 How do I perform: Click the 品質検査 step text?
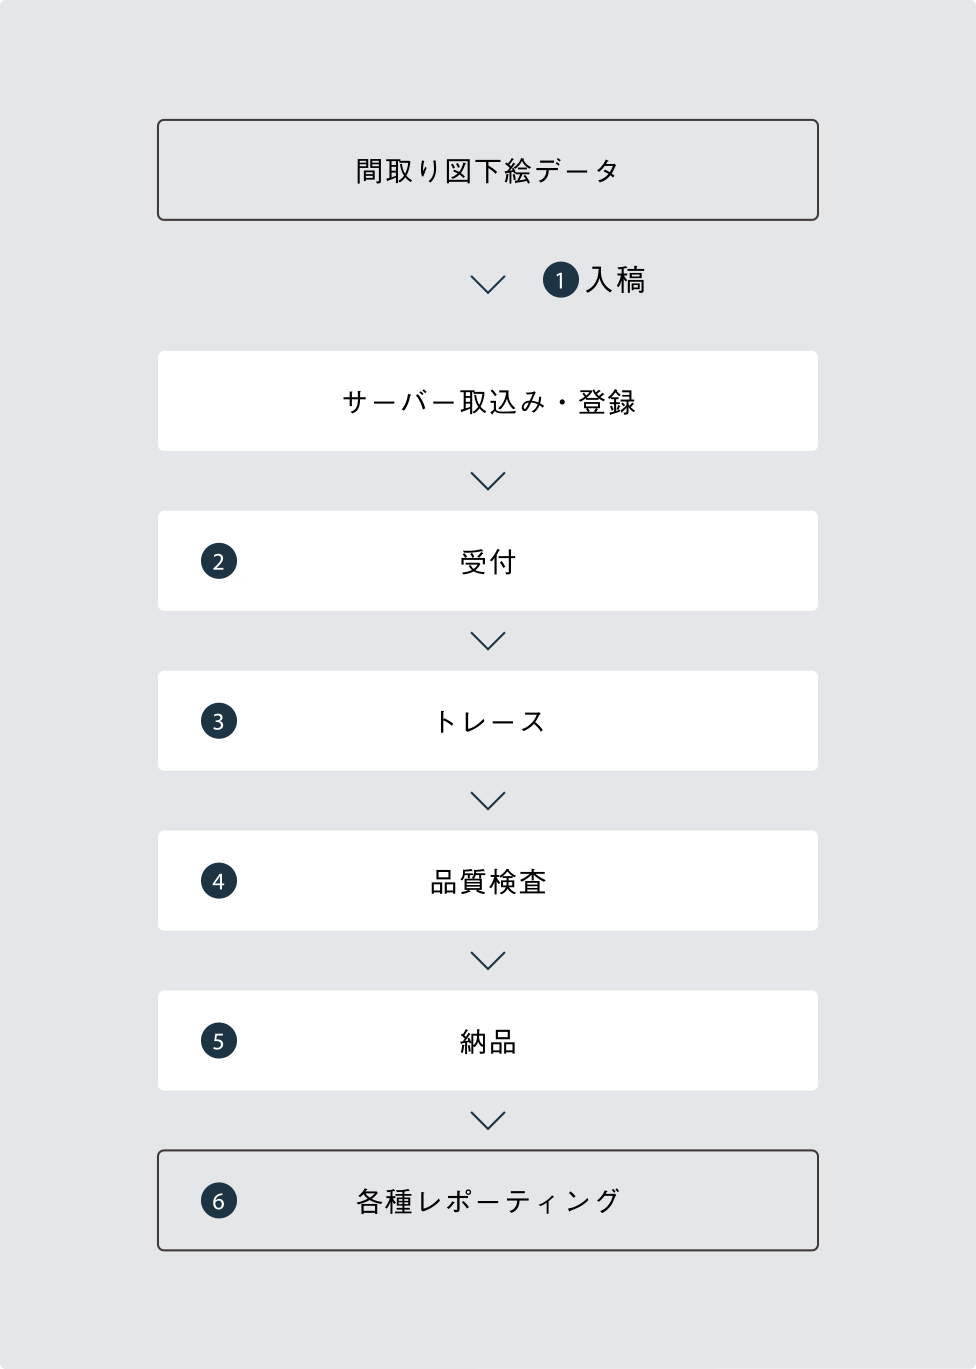coord(488,882)
